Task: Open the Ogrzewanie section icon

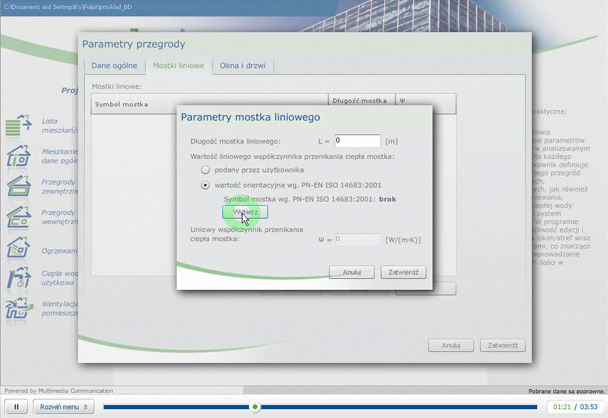Action: click(19, 248)
